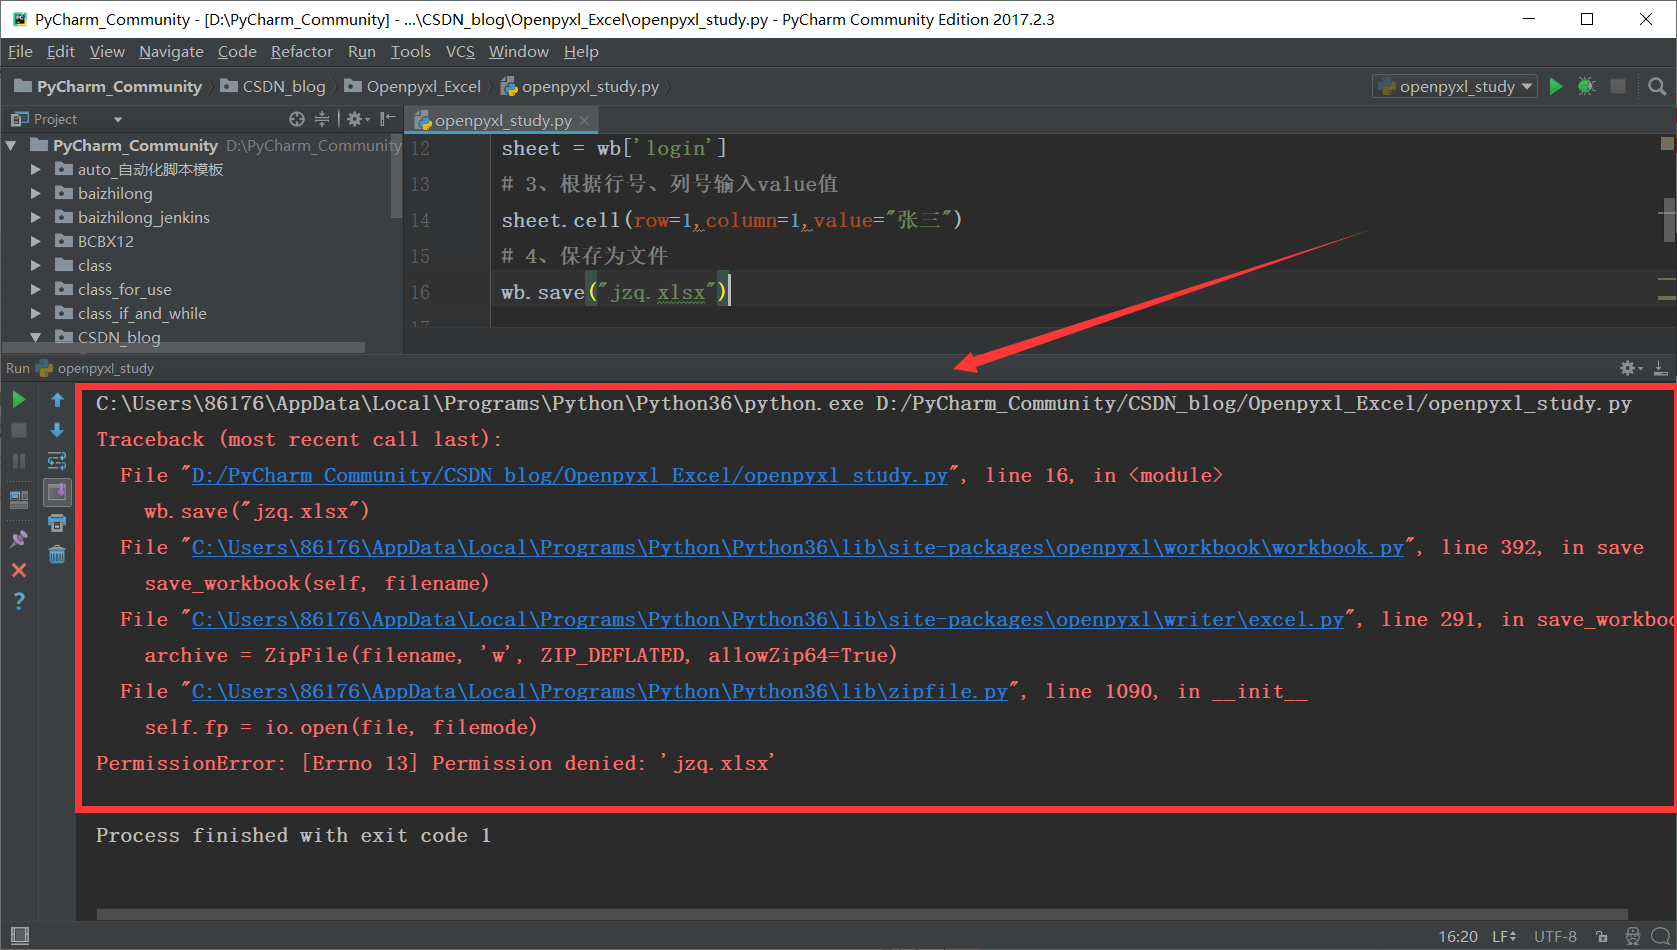Image resolution: width=1677 pixels, height=950 pixels.
Task: Expand the class_for_use folder
Action: 36,289
